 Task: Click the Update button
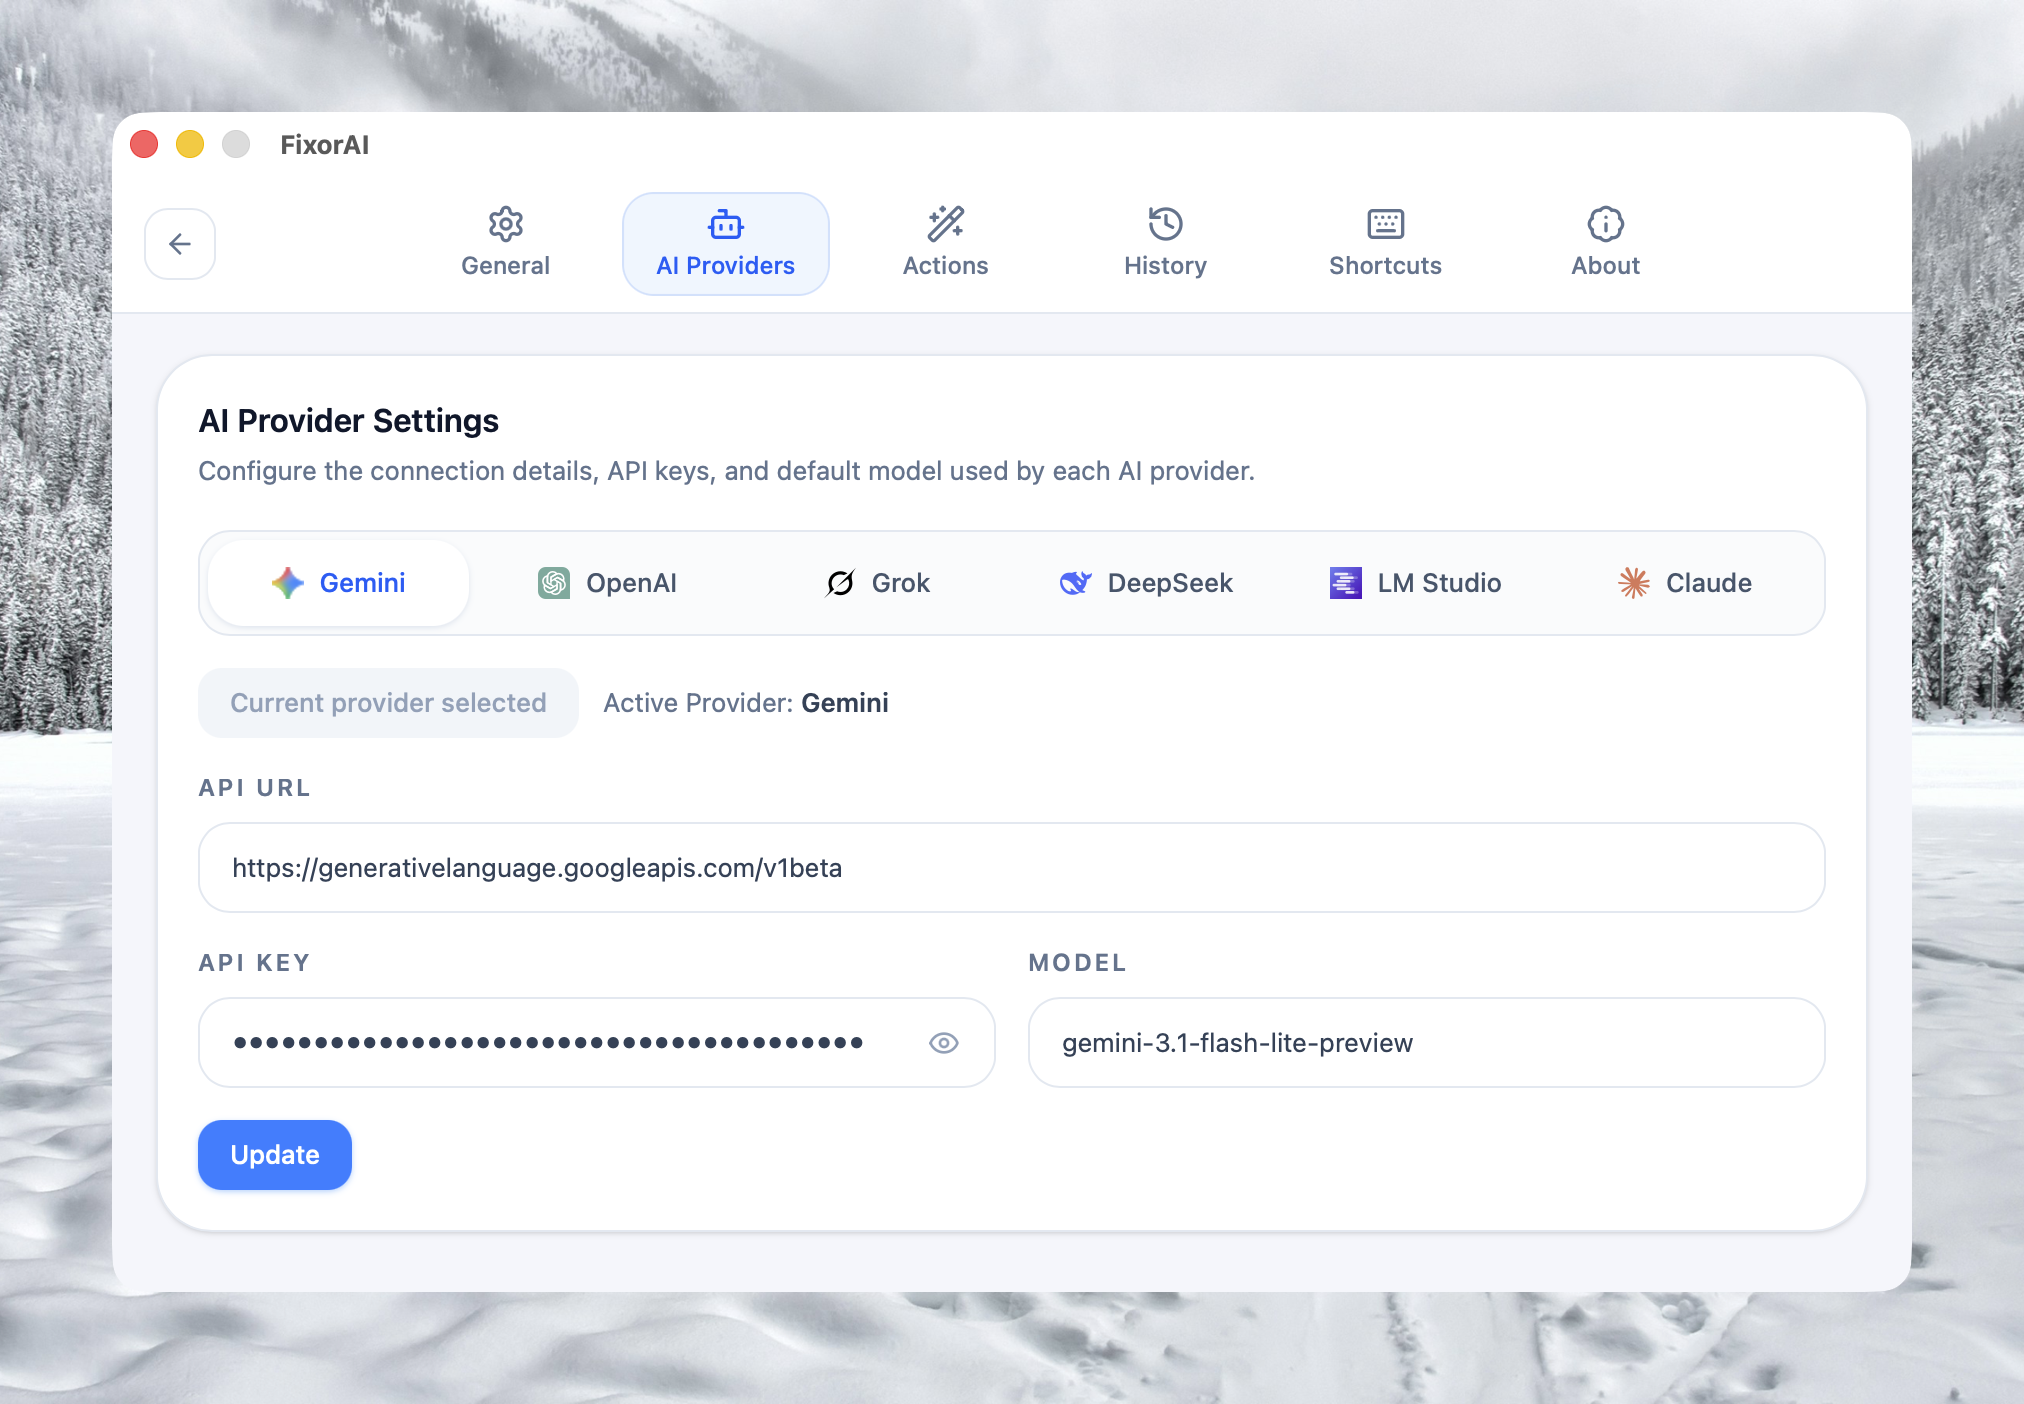(275, 1155)
